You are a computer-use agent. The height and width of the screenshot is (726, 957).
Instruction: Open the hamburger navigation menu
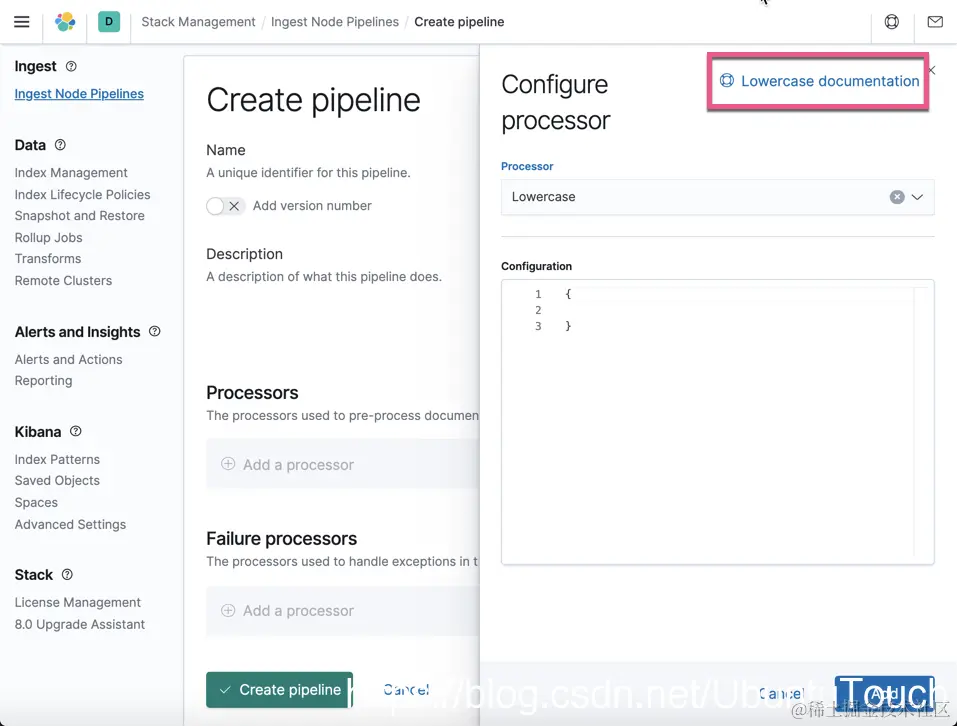[22, 22]
